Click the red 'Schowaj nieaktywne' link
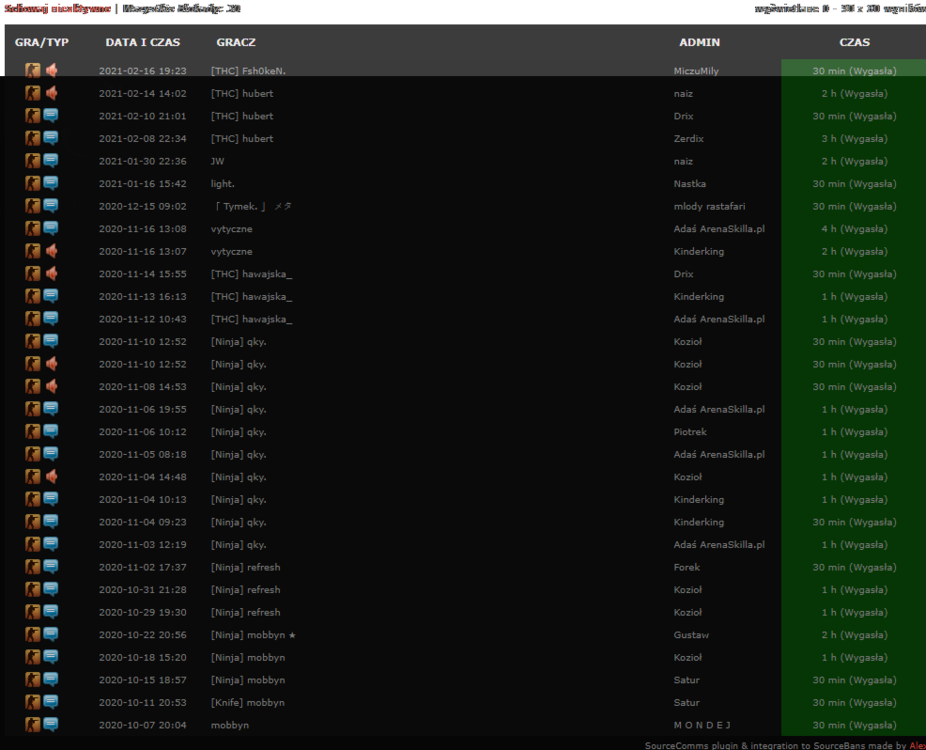Screen dimensions: 926x750 pyautogui.click(x=57, y=9)
